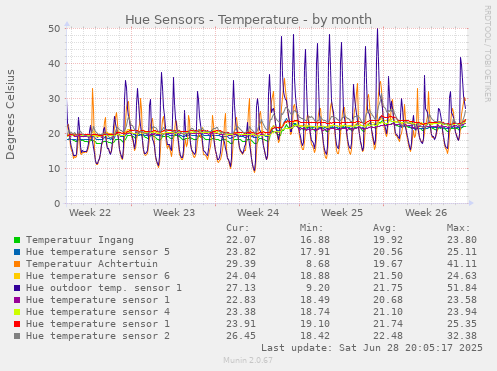Select the 'Hue temperature sensor 4' label
The image size is (497, 371).
click(x=98, y=312)
